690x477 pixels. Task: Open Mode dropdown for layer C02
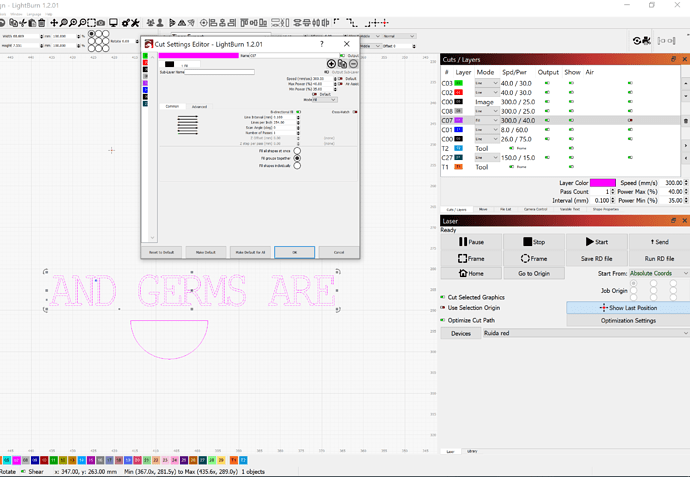487,92
